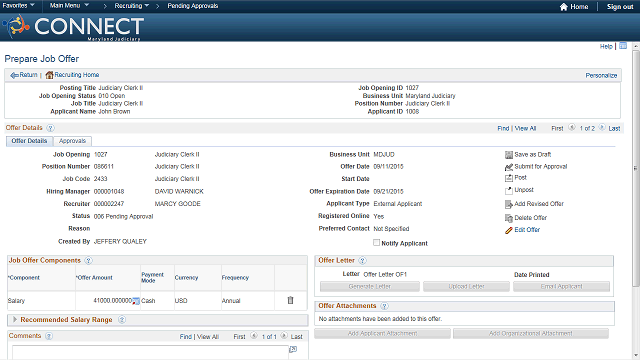Click the Submit for Approval icon
This screenshot has width=640, height=360.
[509, 167]
